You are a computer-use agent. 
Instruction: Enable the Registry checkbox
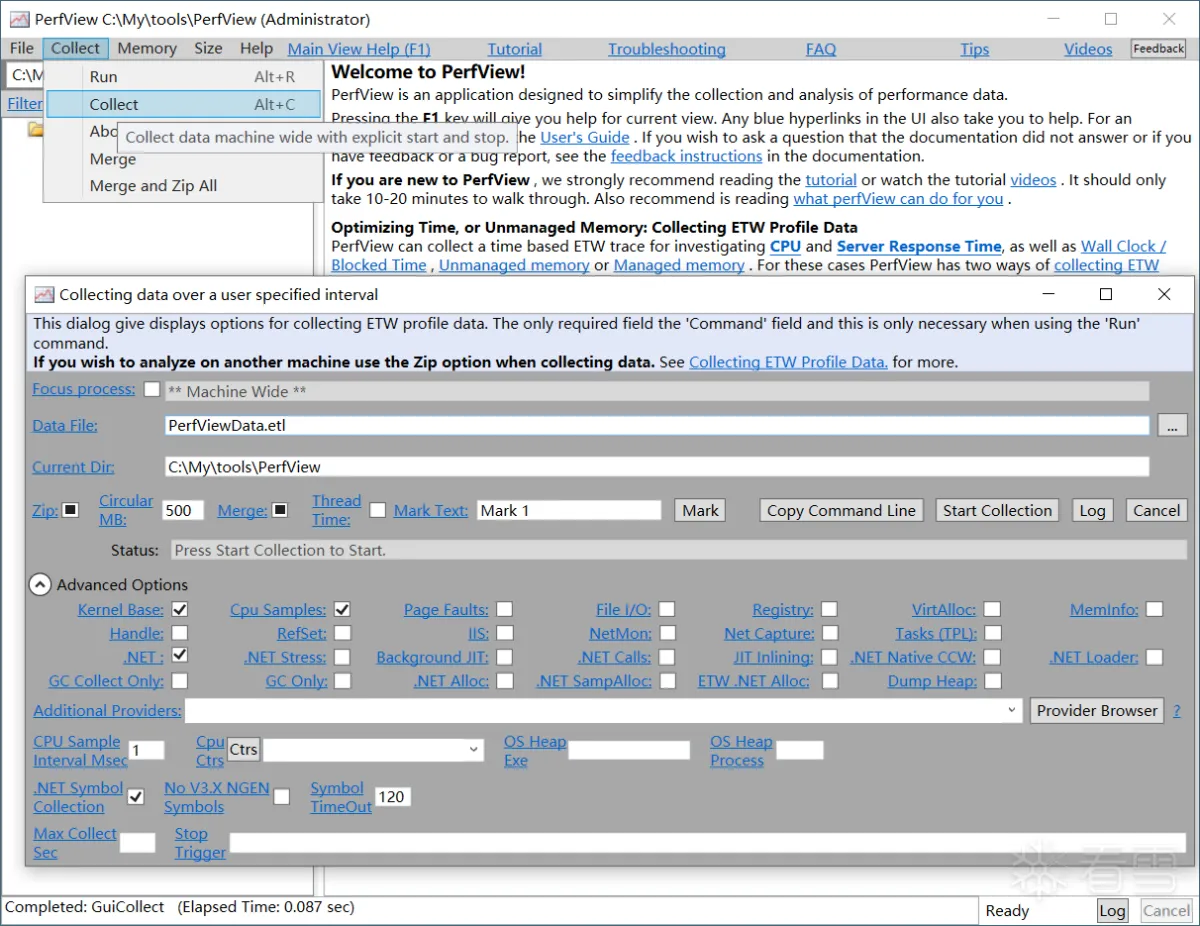pos(829,610)
